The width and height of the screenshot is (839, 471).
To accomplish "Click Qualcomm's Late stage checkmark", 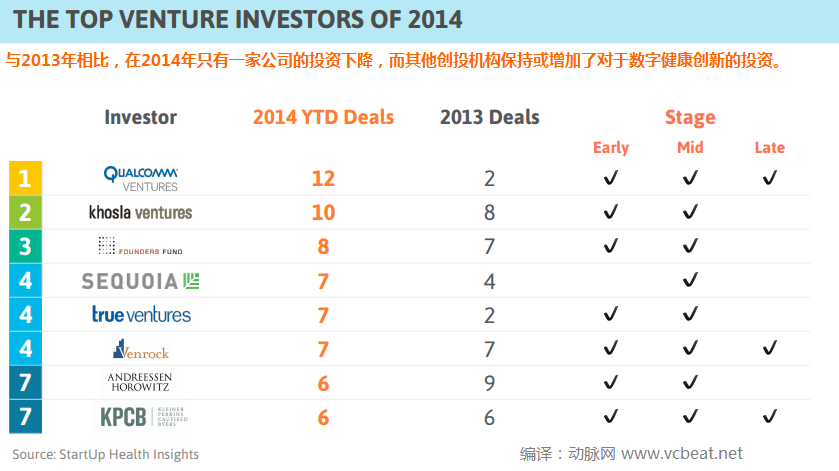I will pyautogui.click(x=769, y=178).
